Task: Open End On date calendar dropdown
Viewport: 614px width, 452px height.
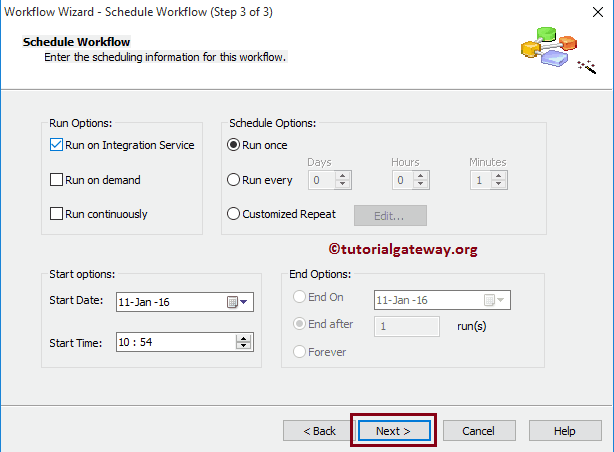Action: (494, 300)
